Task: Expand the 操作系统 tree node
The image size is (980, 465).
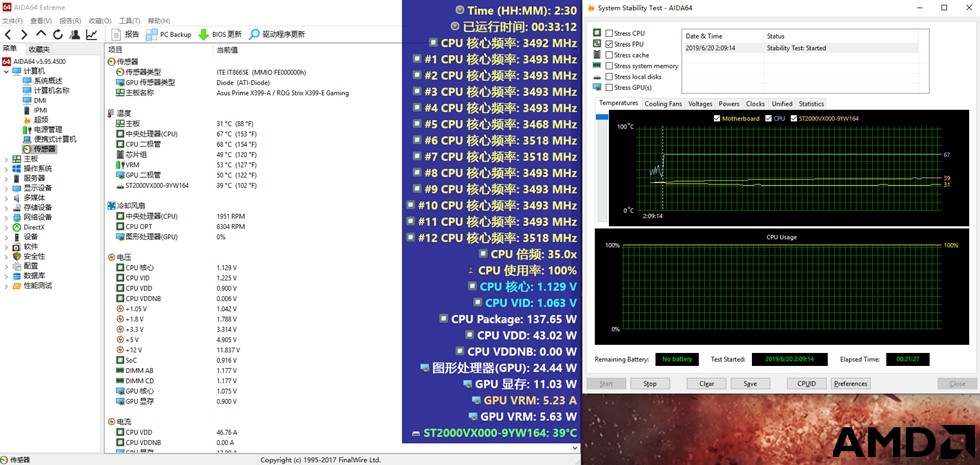Action: pyautogui.click(x=6, y=169)
